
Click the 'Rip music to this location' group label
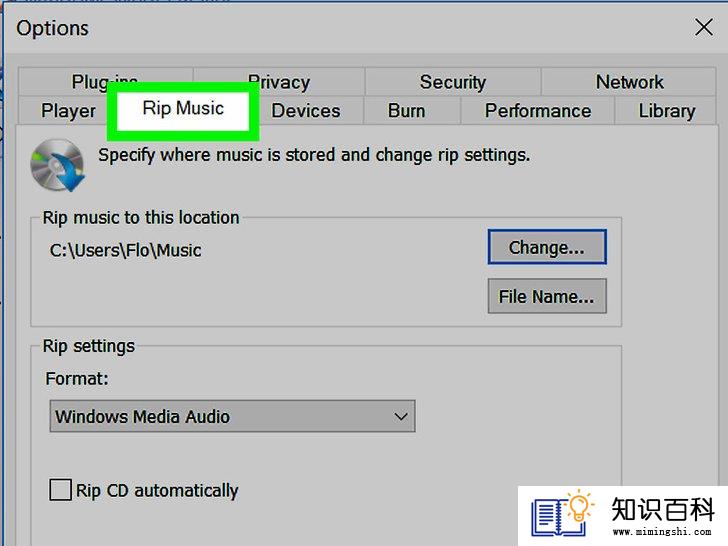[x=141, y=217]
